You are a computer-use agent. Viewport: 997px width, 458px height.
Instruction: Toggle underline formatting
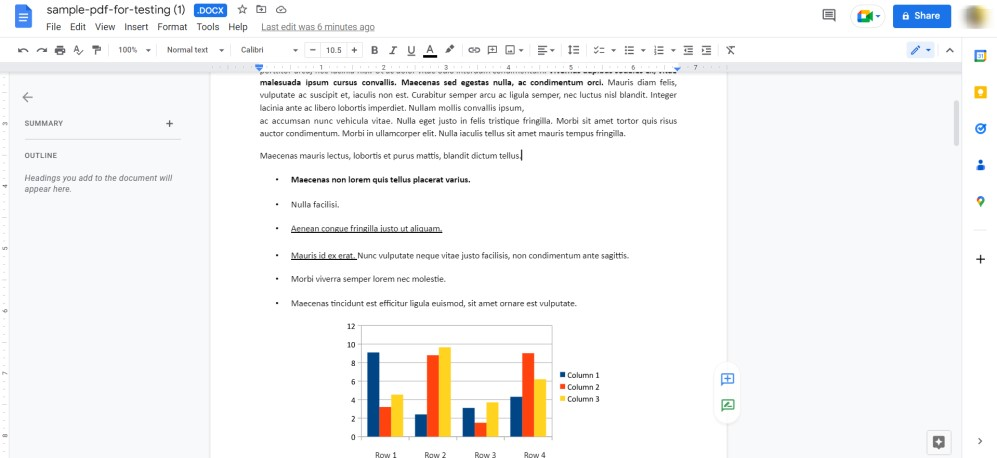tap(411, 50)
